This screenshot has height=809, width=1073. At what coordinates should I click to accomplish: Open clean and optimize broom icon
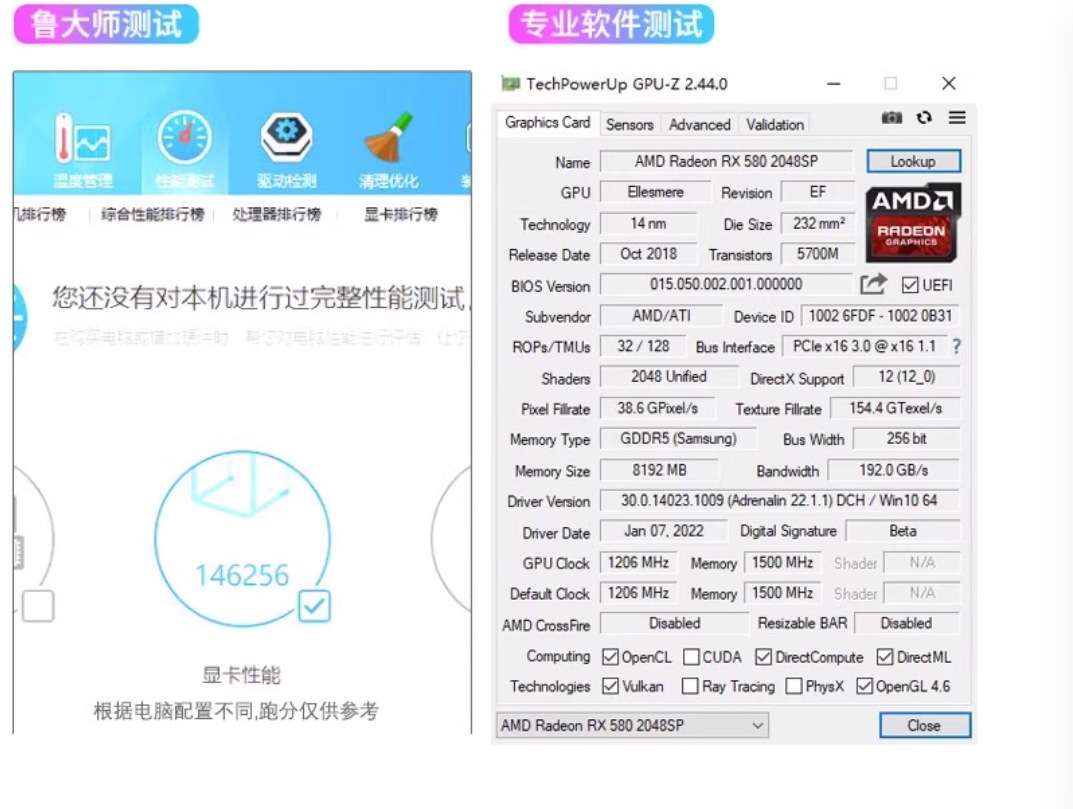(x=389, y=137)
